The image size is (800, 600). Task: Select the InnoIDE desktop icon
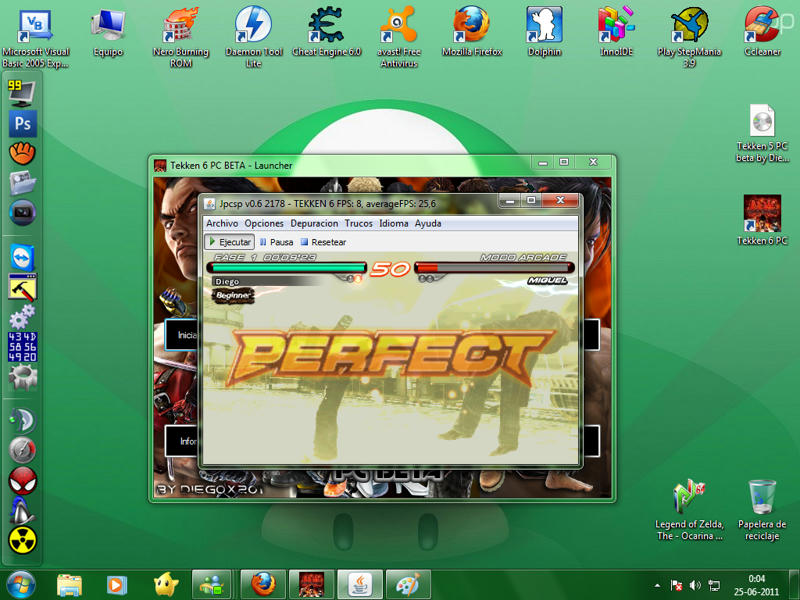[x=616, y=33]
